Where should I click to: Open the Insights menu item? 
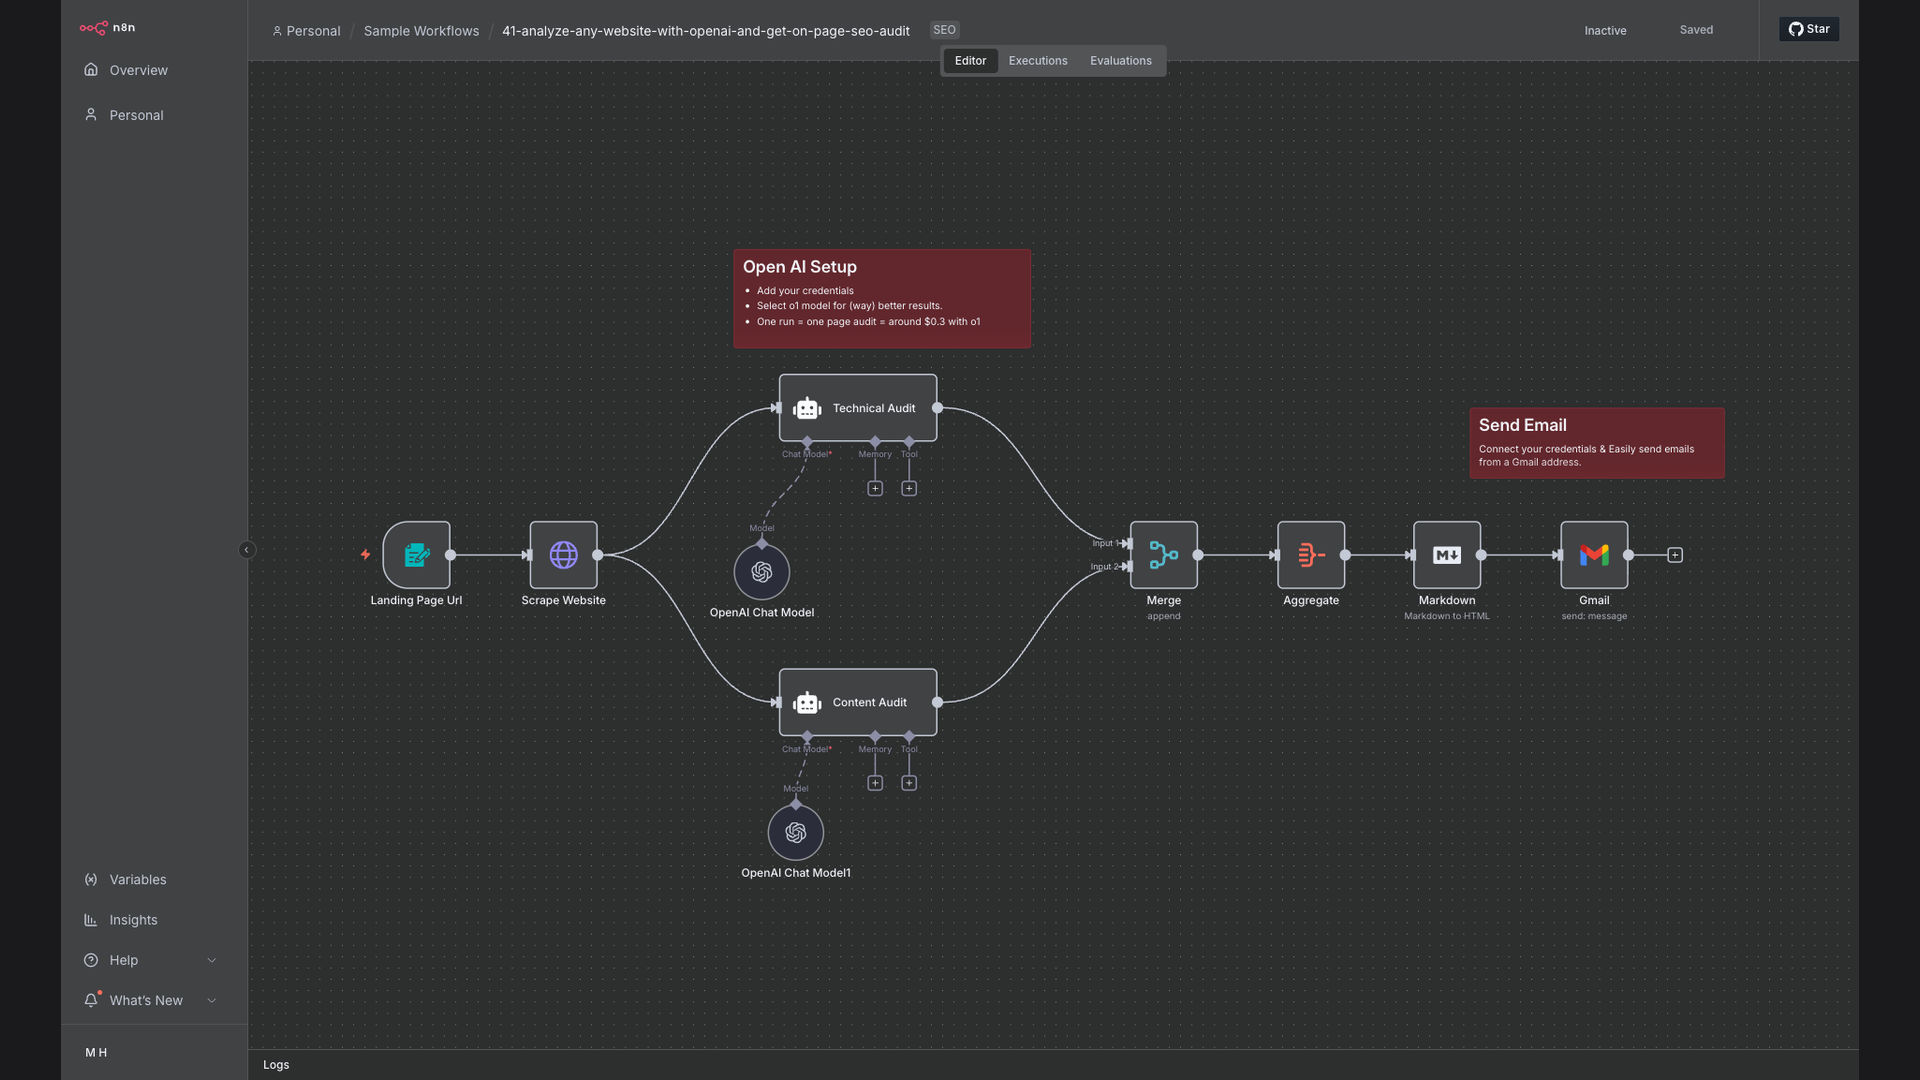154,920
